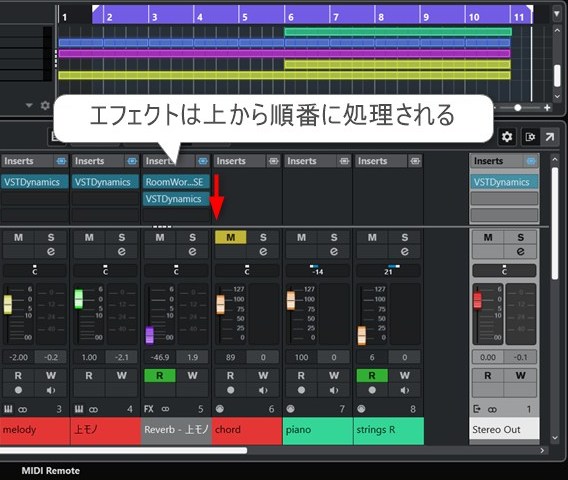Open ruler dropdown arrow at top right

tap(557, 14)
